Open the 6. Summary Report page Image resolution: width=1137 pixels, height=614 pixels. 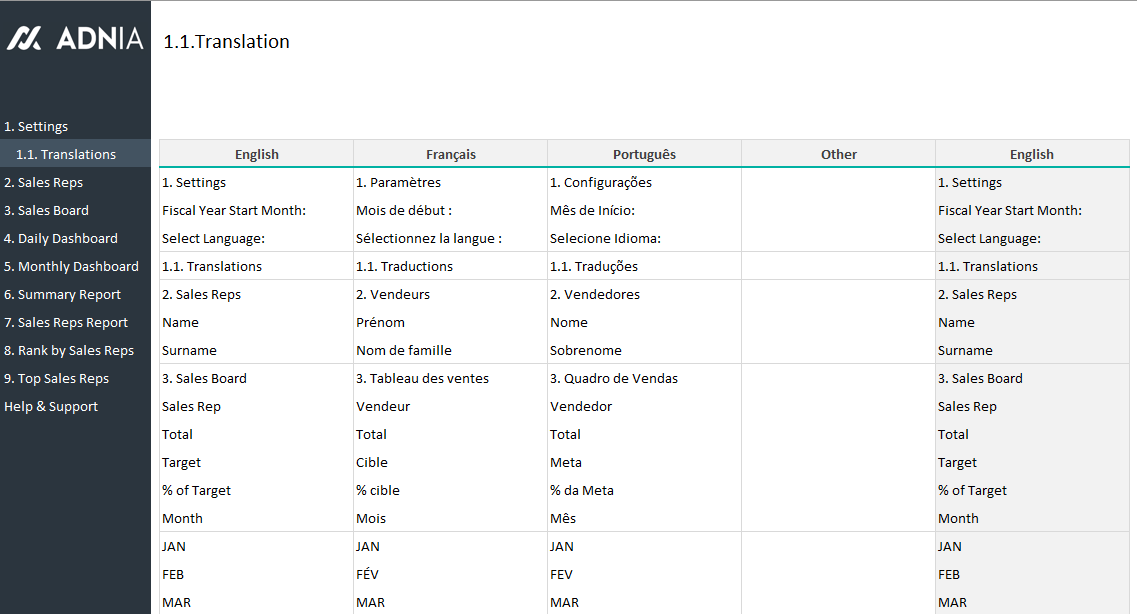click(x=62, y=295)
